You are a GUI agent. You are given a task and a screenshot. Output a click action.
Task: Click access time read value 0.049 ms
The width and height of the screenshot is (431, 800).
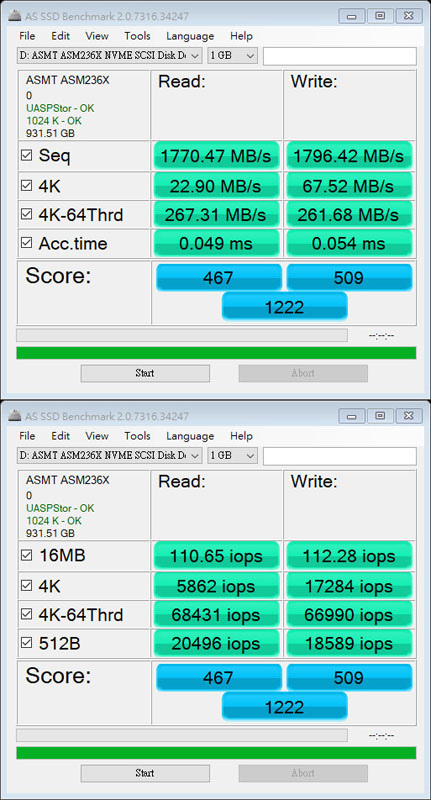click(216, 243)
